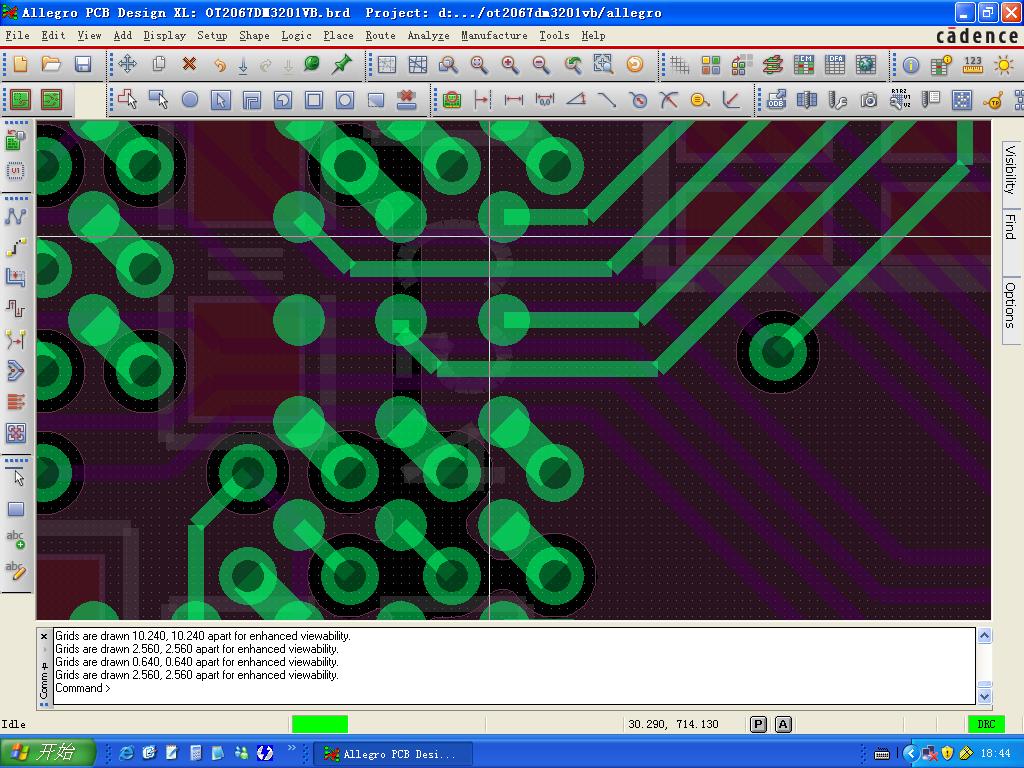Screen dimensions: 1024x768
Task: Click the blue Show Element info icon
Action: 911,64
